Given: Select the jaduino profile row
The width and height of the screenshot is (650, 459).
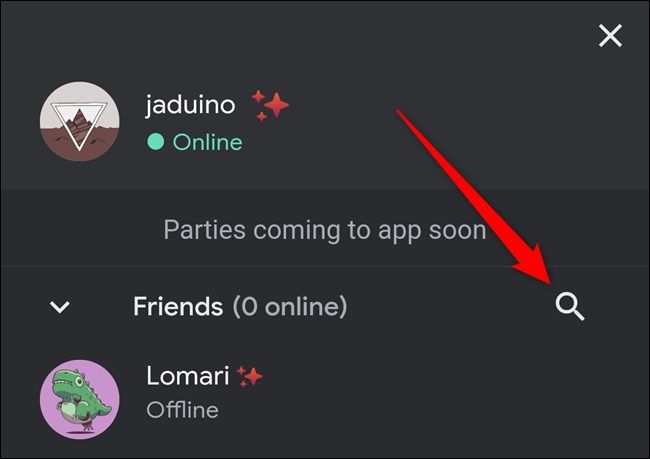Looking at the screenshot, I should coord(325,121).
